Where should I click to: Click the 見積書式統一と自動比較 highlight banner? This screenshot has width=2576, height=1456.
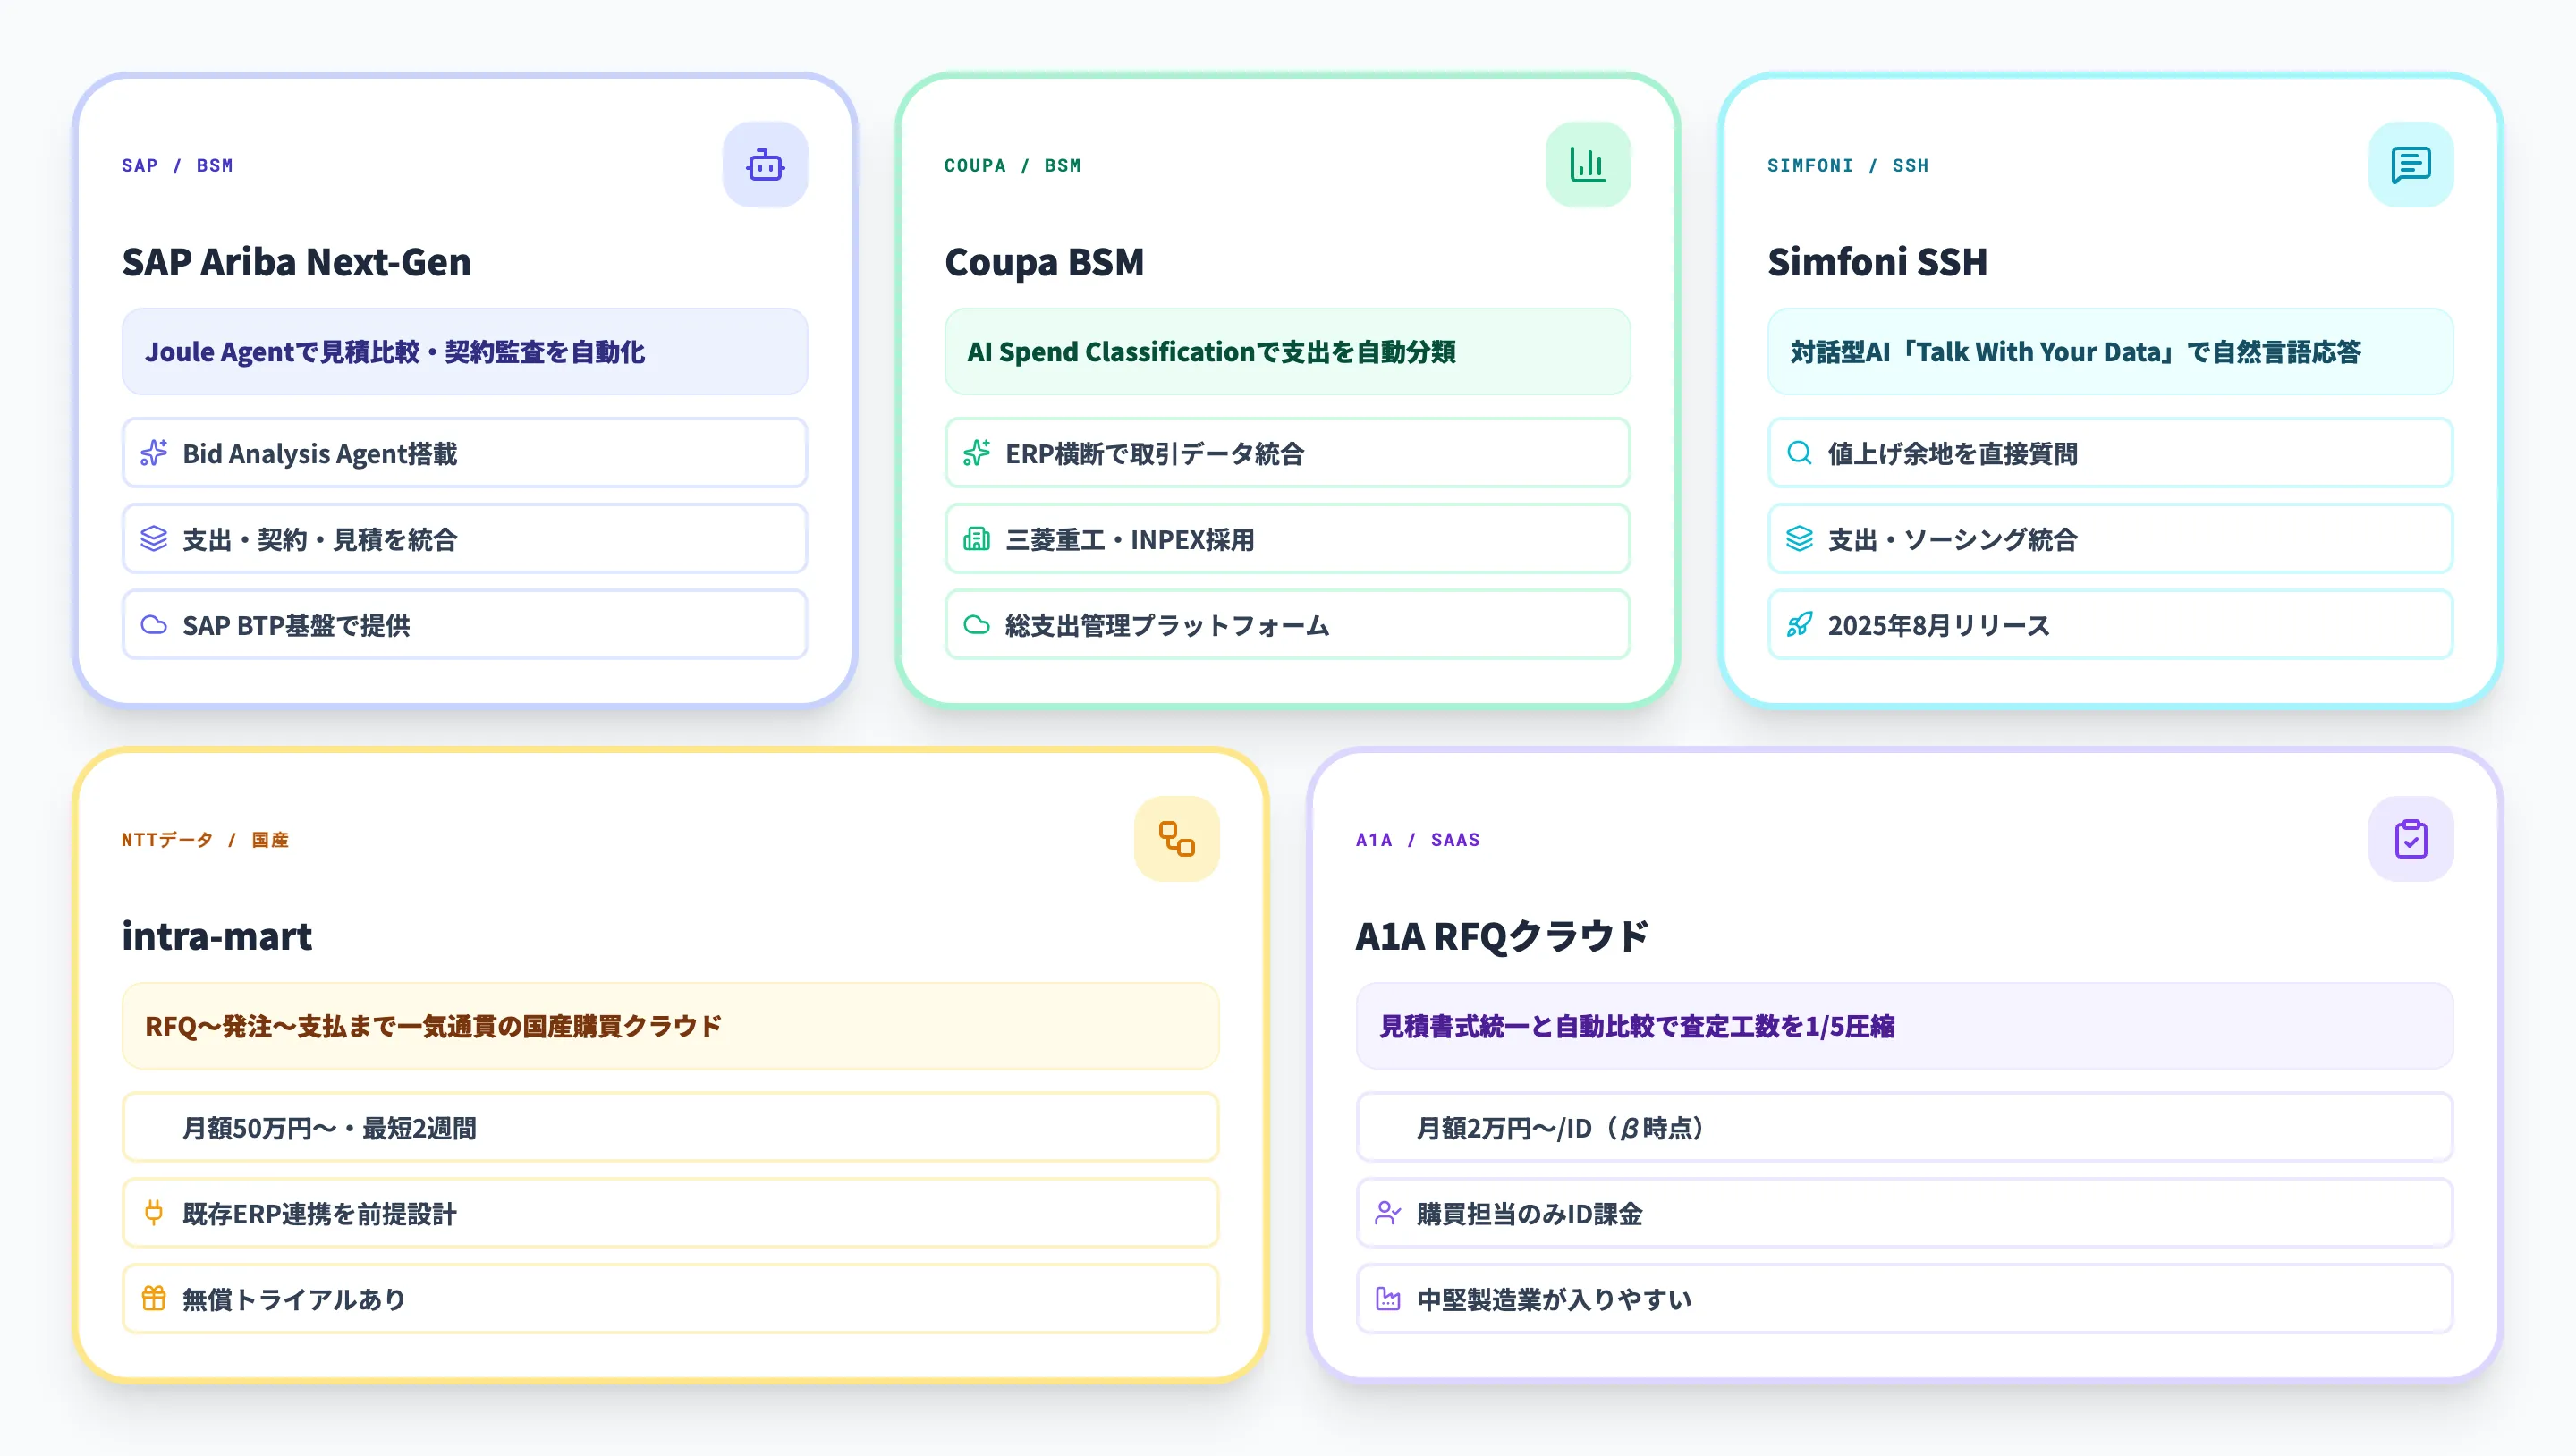[x=1904, y=1026]
